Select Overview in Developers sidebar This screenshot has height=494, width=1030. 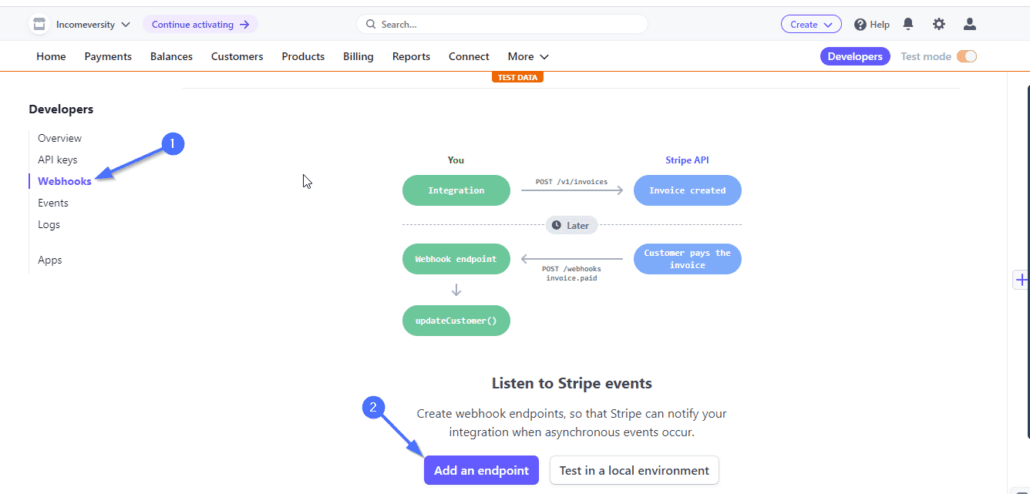60,139
